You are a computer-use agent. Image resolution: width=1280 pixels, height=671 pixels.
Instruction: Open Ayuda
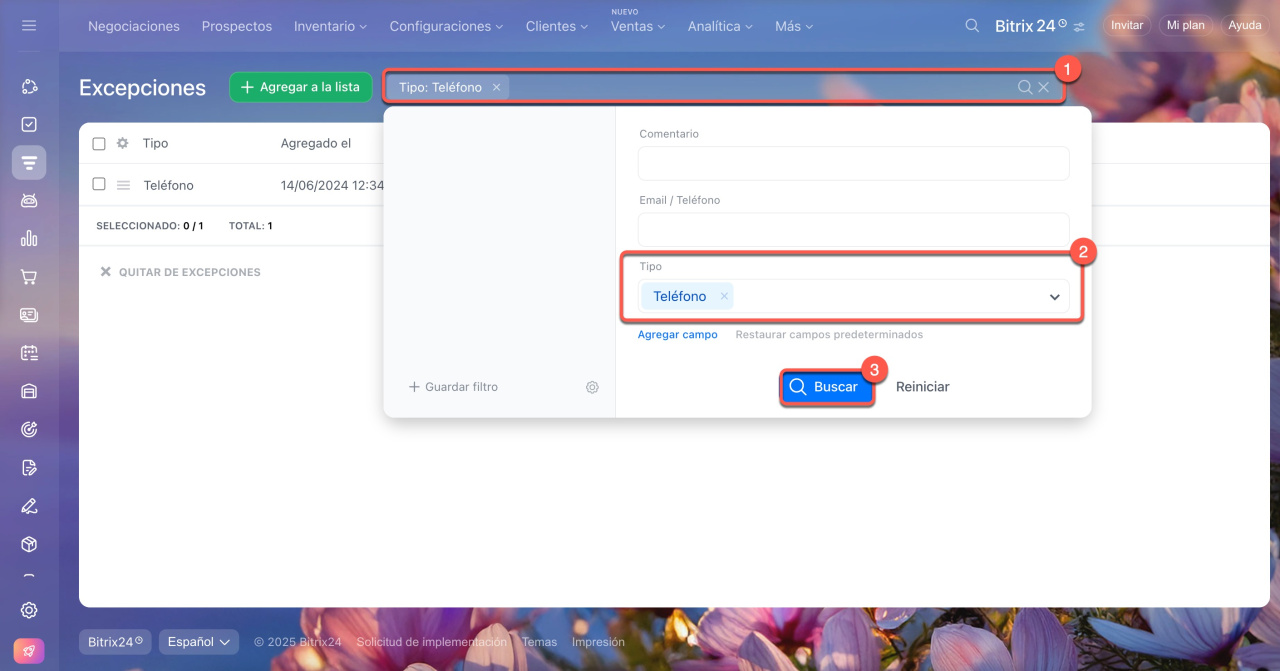[1244, 25]
